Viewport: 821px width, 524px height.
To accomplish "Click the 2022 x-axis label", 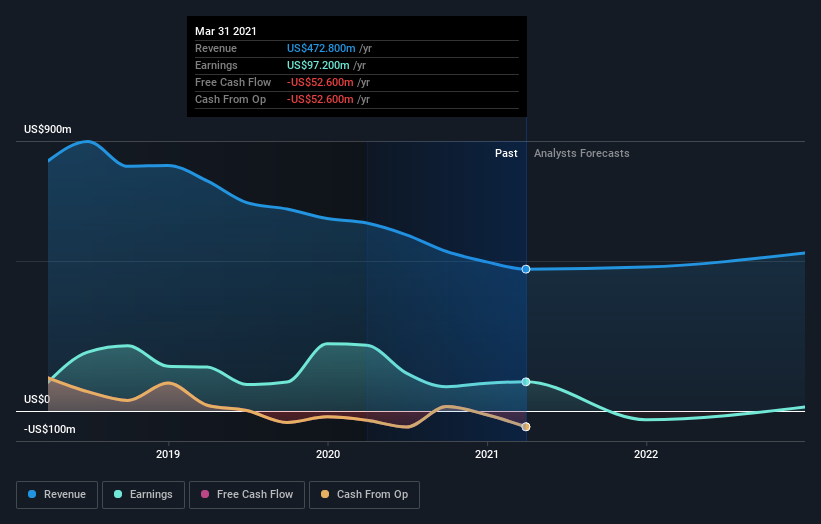I will [x=646, y=454].
